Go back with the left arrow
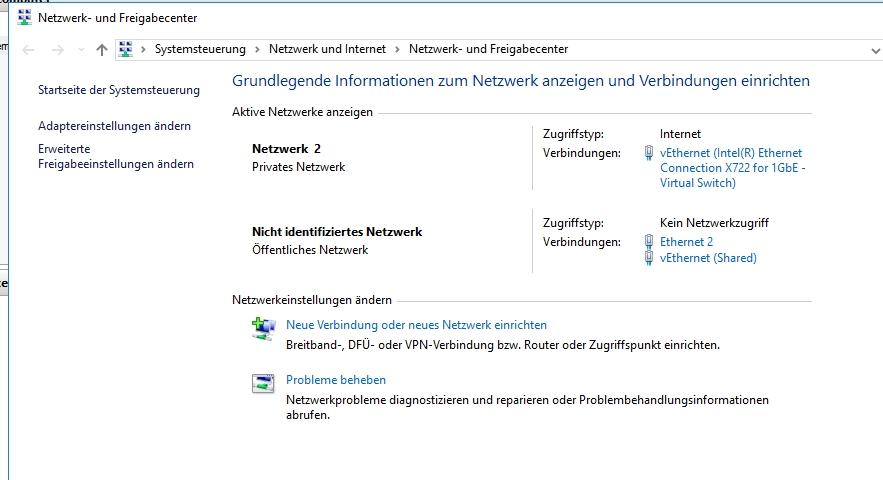The image size is (883, 480). [x=28, y=50]
